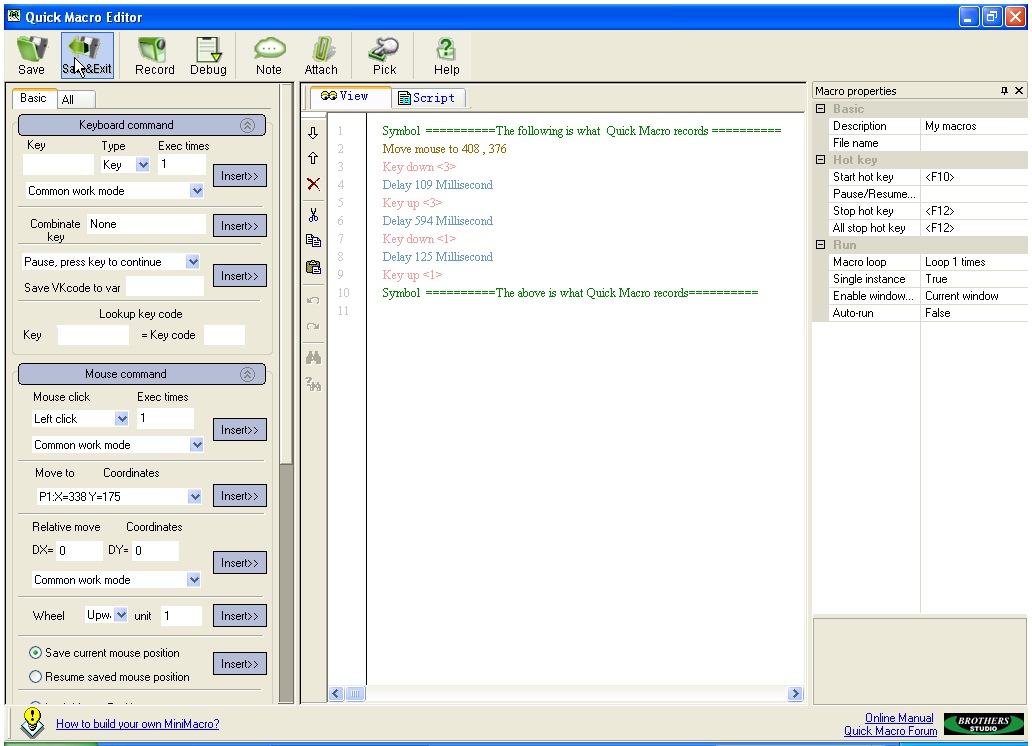Select the Start hot key <F10> value
The height and width of the screenshot is (746, 1032).
[x=973, y=176]
